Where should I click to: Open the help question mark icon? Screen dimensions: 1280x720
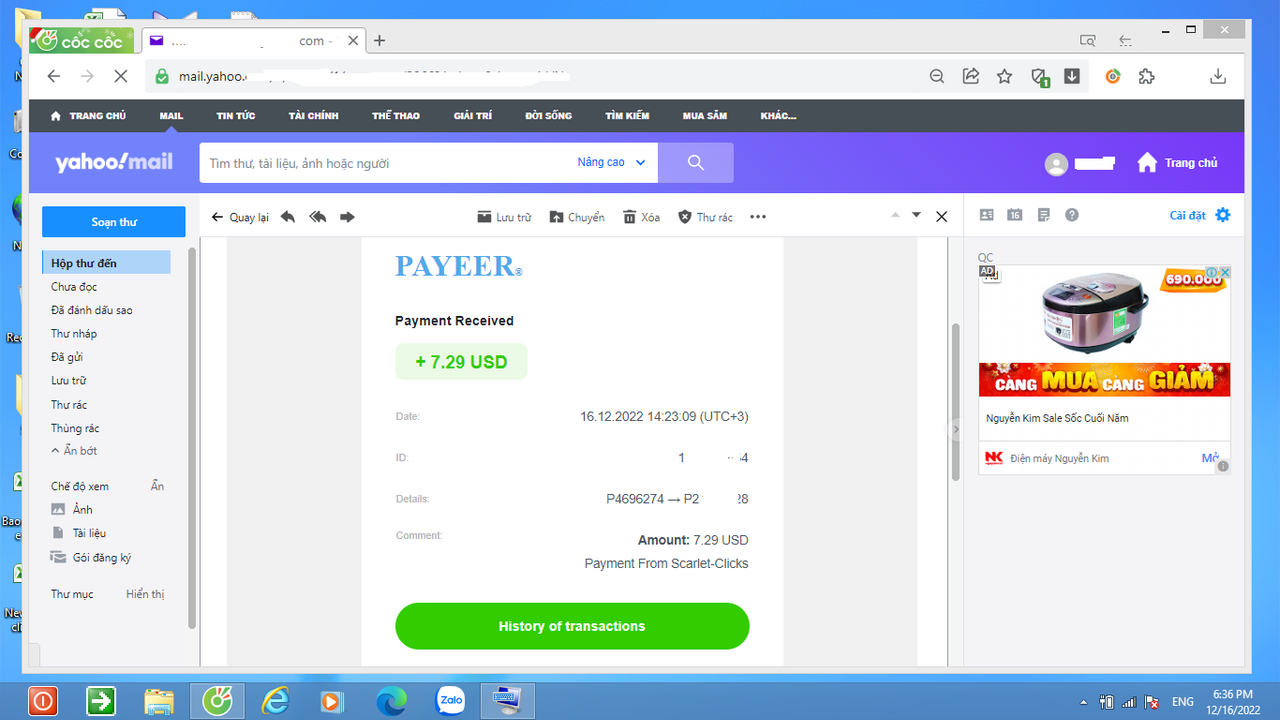tap(1072, 215)
